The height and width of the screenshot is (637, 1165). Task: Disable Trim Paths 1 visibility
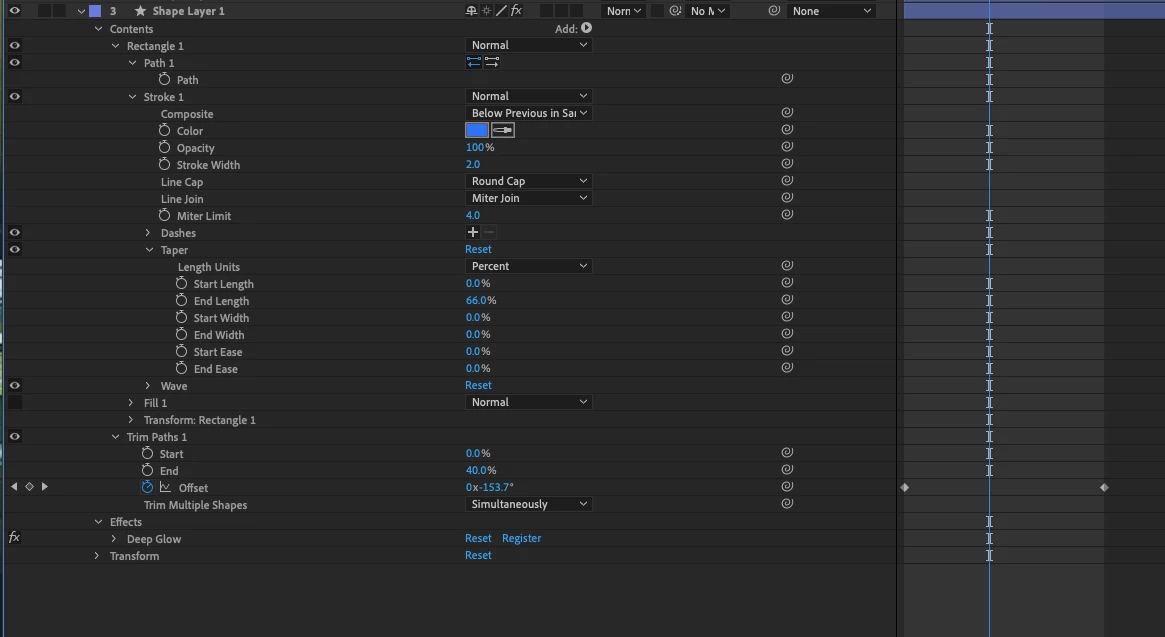pos(14,437)
